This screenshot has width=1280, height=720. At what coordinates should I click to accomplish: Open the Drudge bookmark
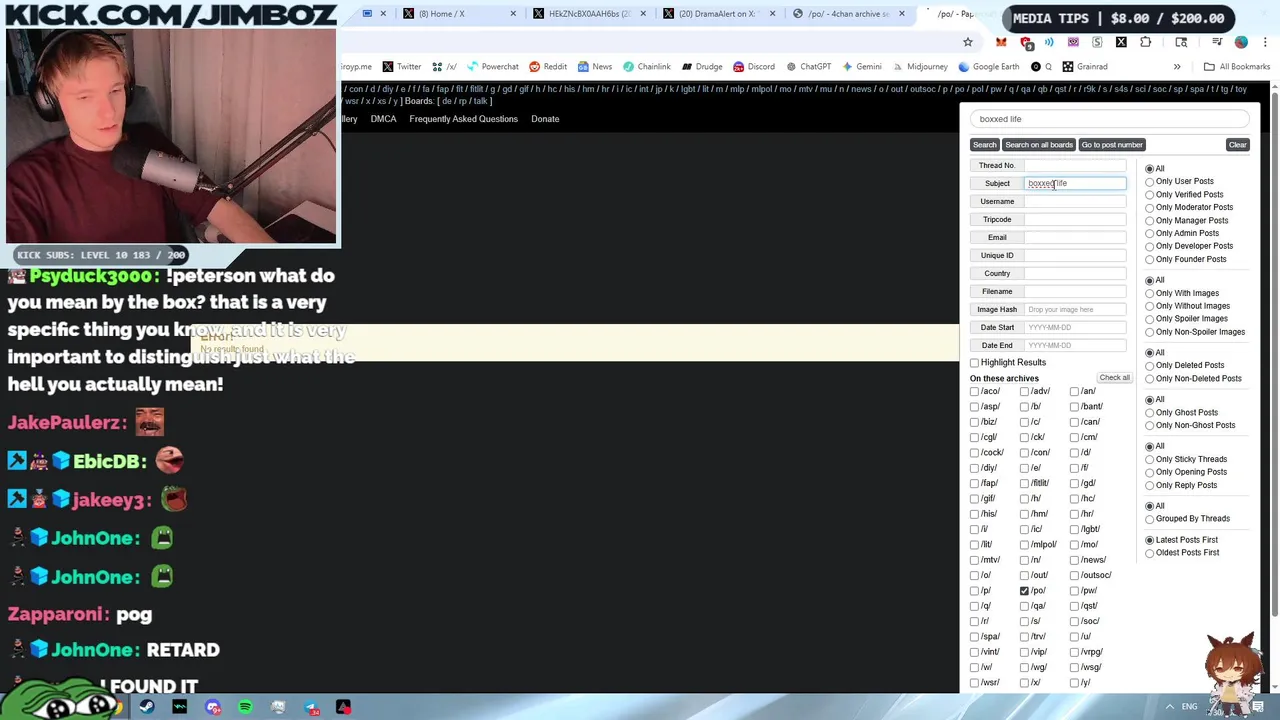point(702,67)
